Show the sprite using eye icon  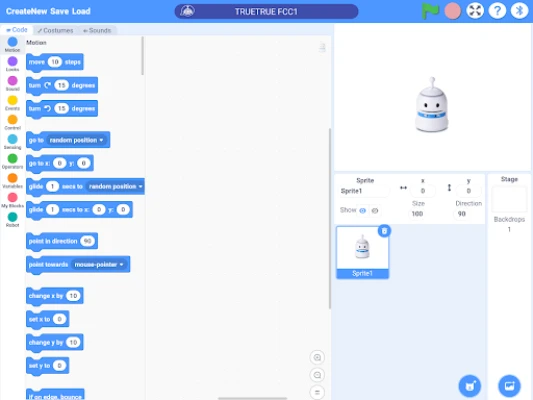click(363, 210)
